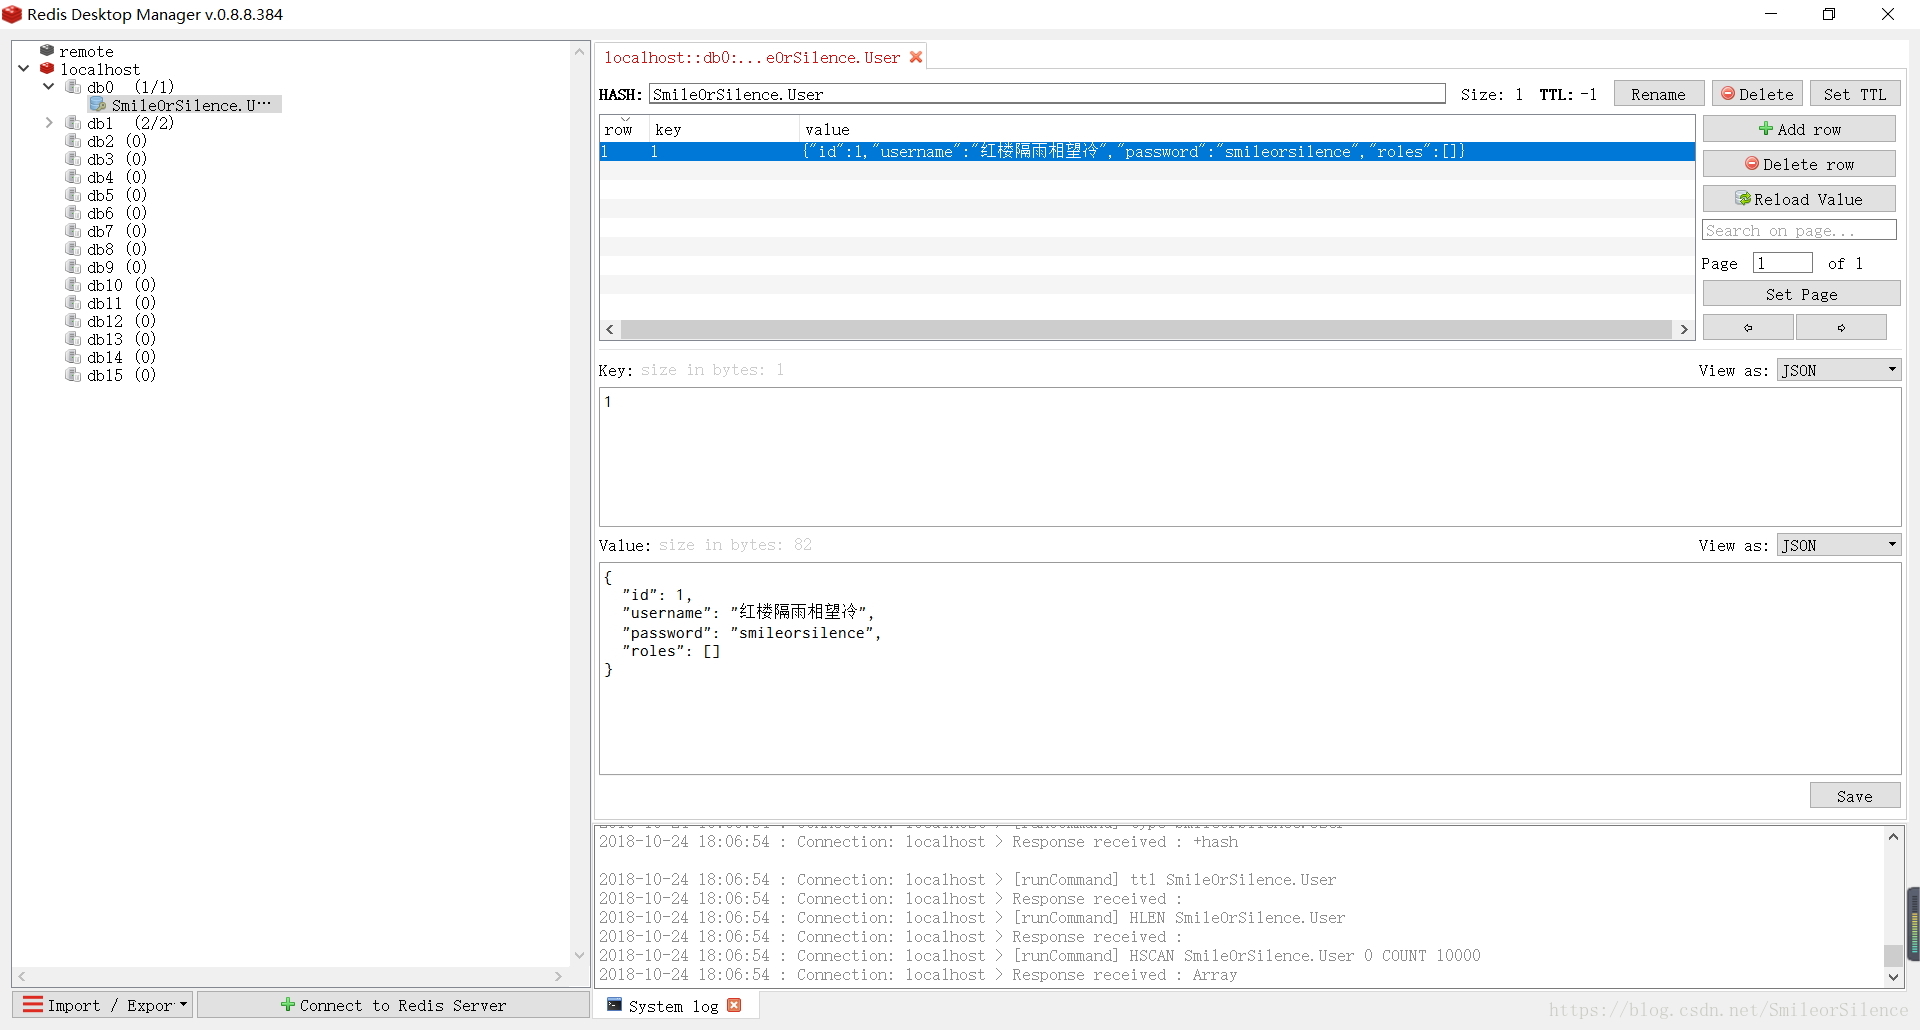This screenshot has width=1920, height=1030.
Task: Click the HASH key name field
Action: coord(1047,94)
